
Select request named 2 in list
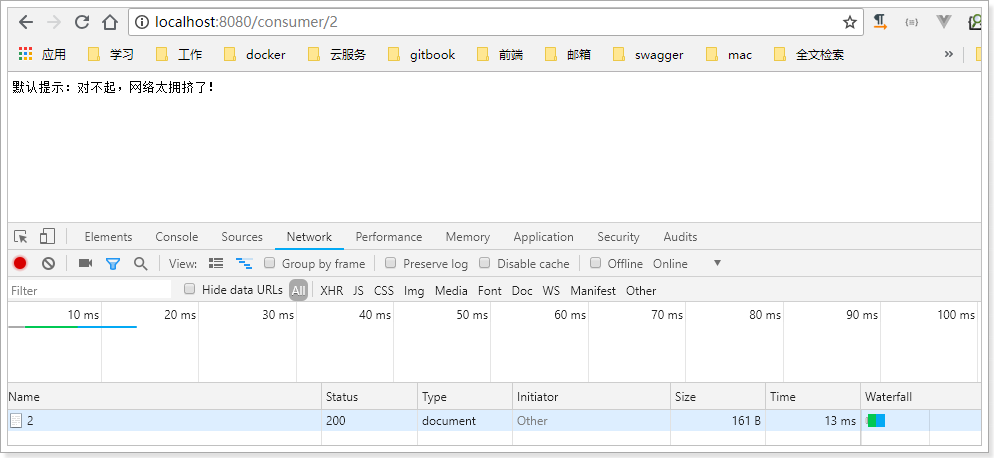30,421
